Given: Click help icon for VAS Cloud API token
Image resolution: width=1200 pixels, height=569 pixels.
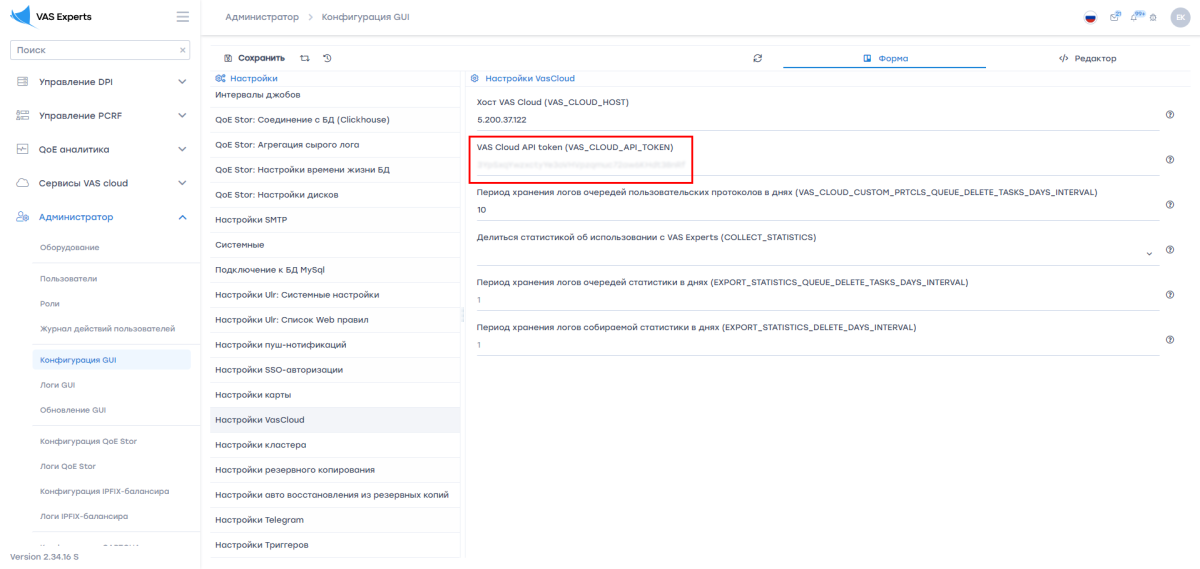Looking at the screenshot, I should (1170, 160).
